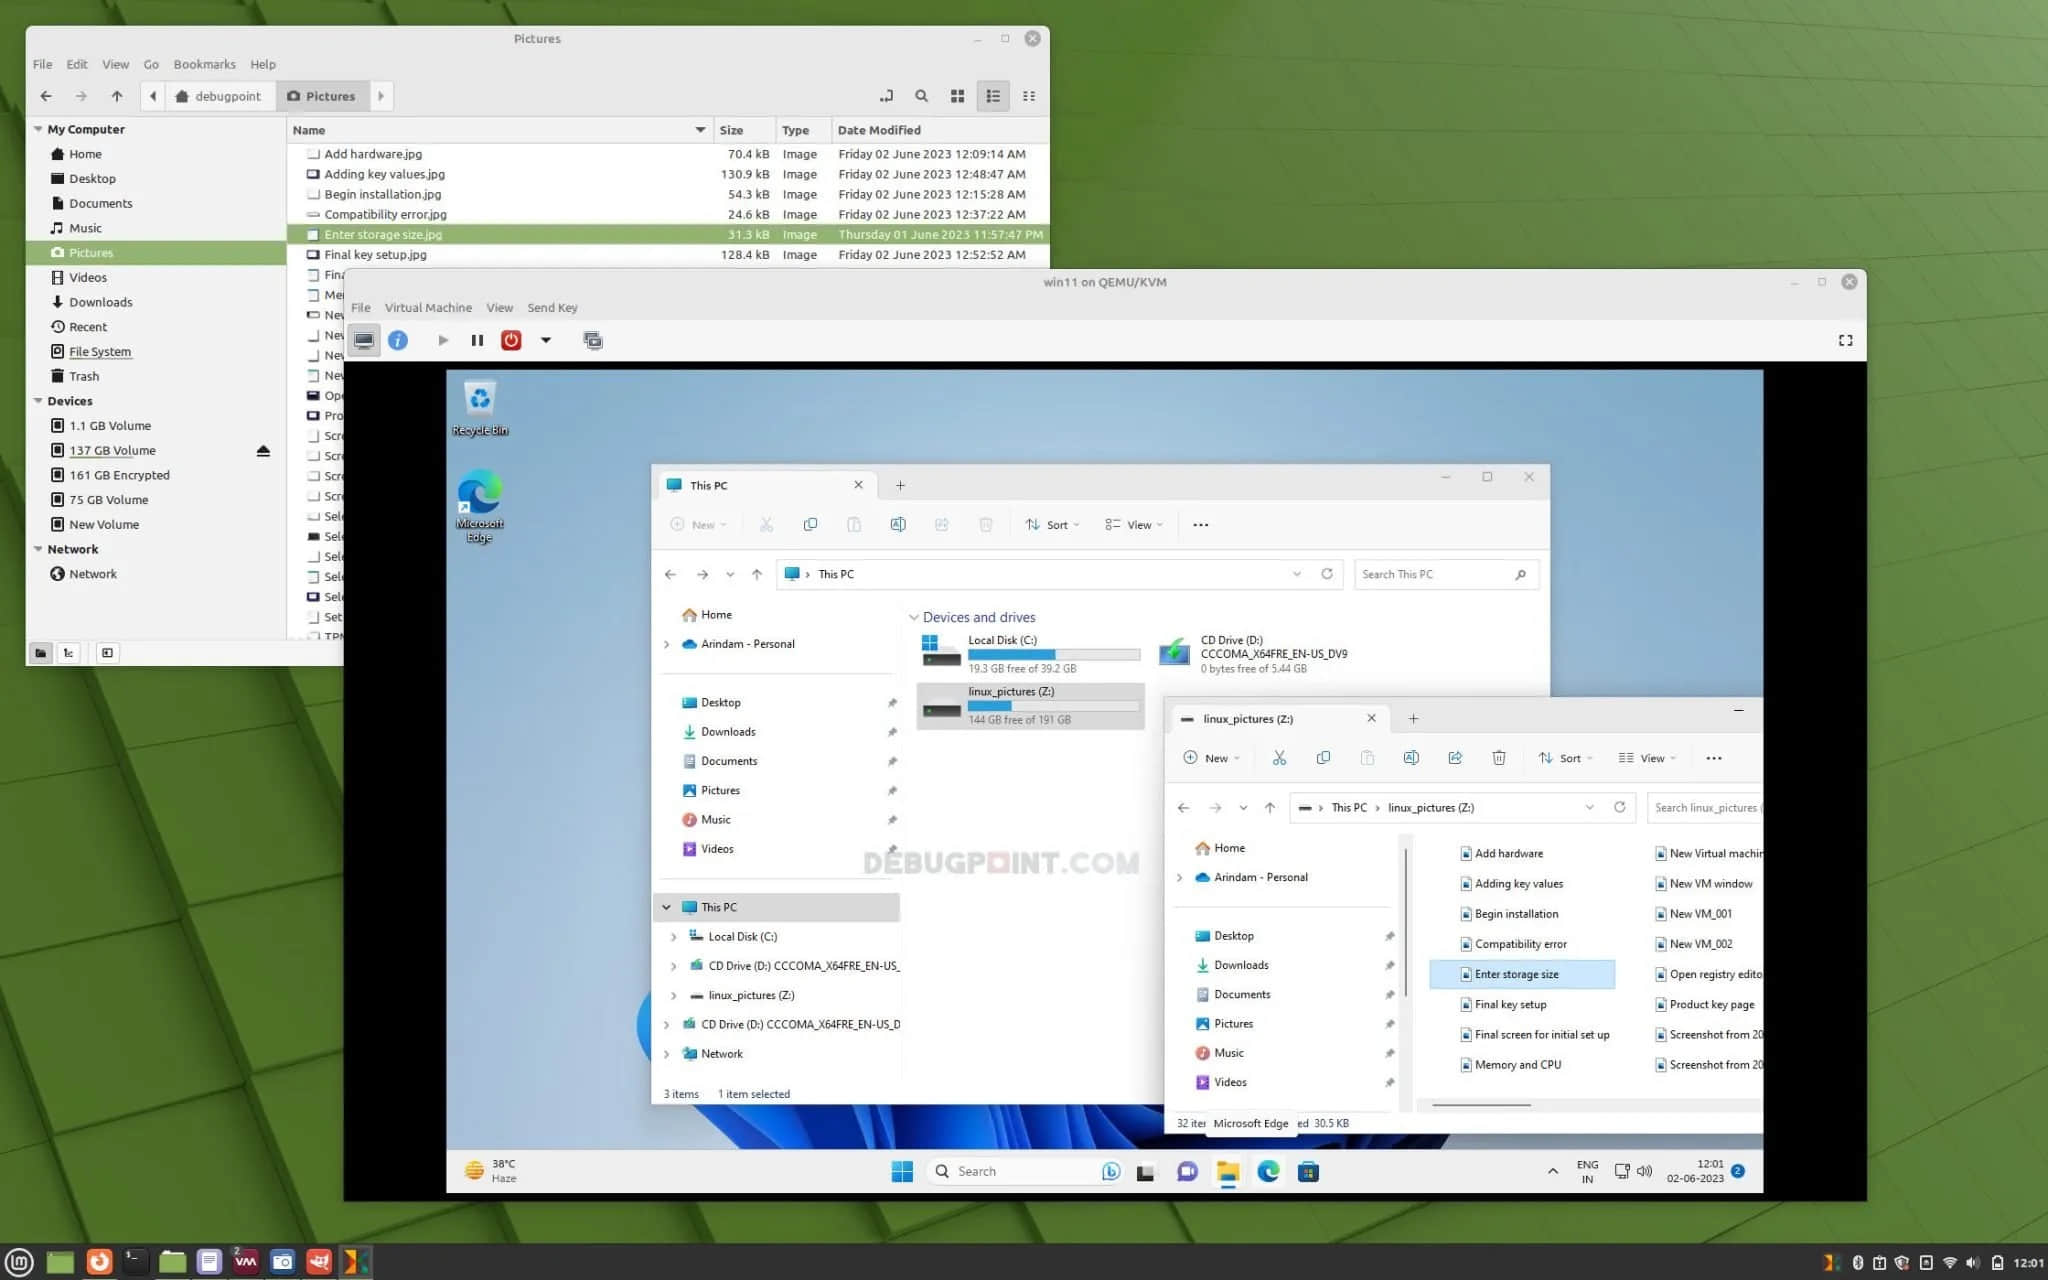Click the power/shutdown icon in QEMU toolbar
The width and height of the screenshot is (2048, 1280).
click(512, 339)
